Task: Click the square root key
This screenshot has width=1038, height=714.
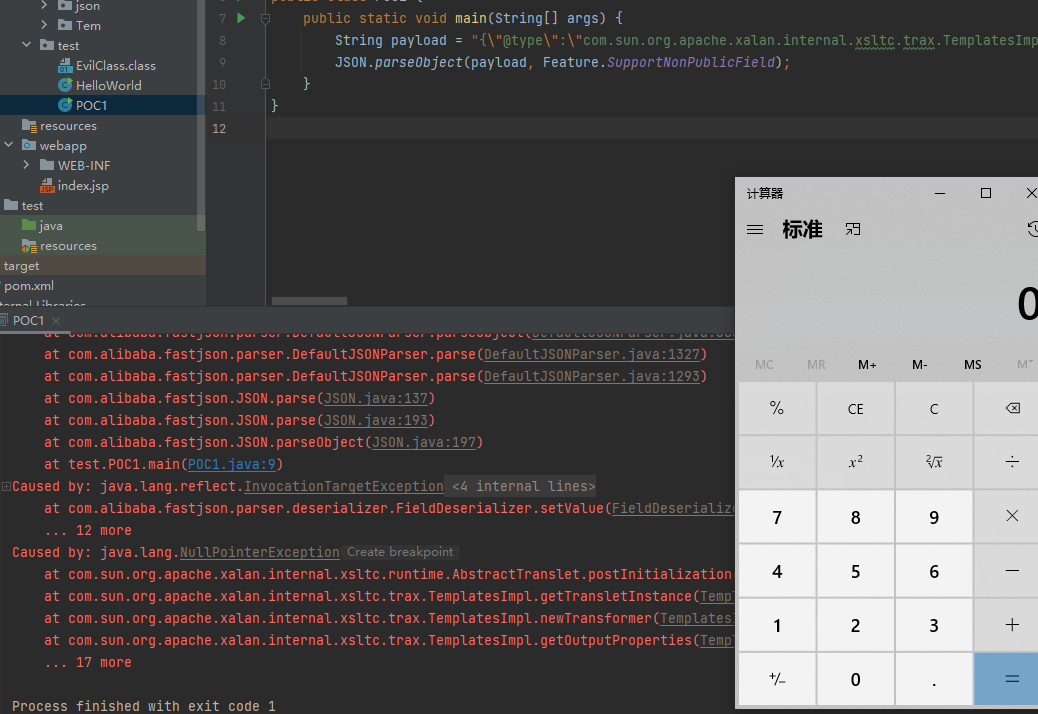Action: 933,462
